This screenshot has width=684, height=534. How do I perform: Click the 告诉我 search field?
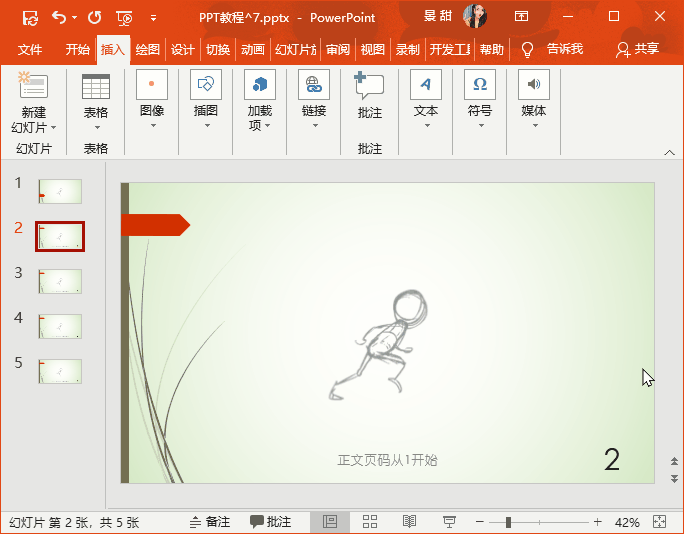click(x=565, y=49)
